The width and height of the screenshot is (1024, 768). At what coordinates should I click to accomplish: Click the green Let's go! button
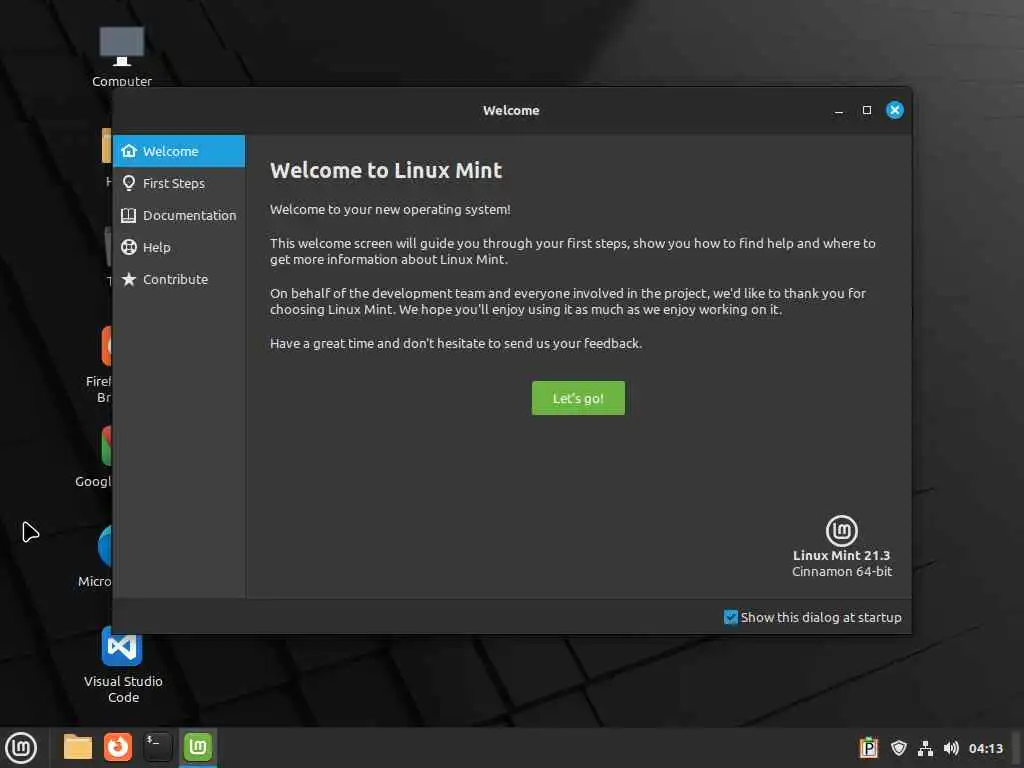(578, 398)
